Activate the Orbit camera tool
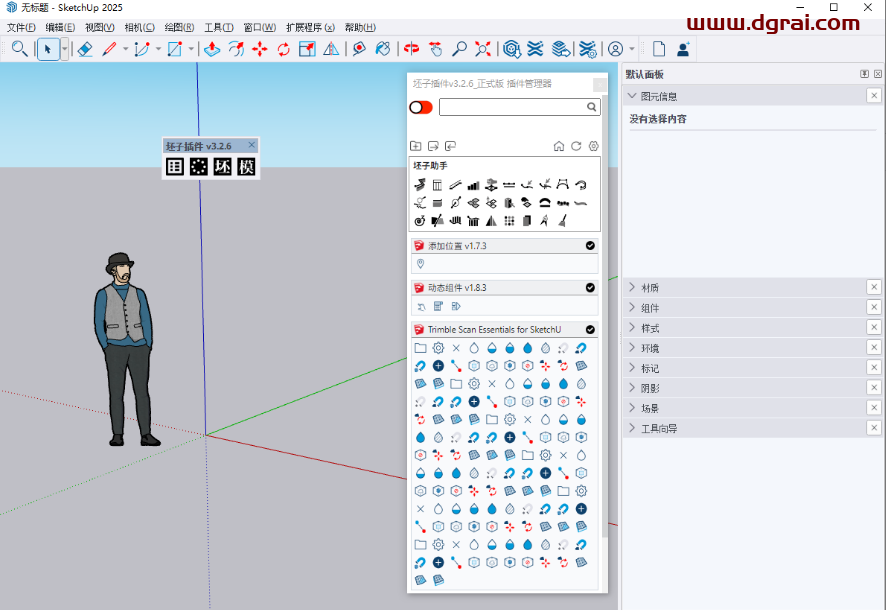Image resolution: width=886 pixels, height=610 pixels. point(411,49)
